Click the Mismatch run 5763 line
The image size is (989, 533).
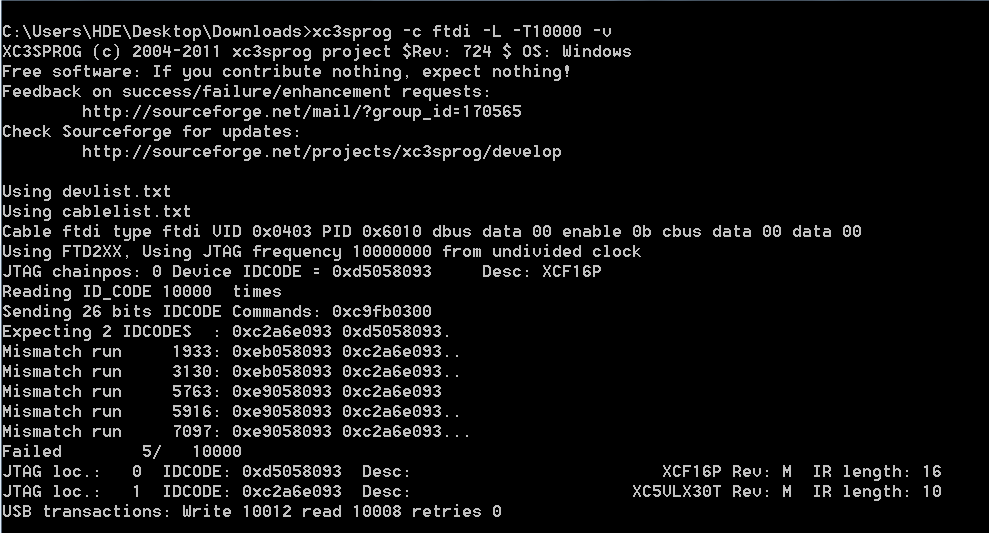coord(221,392)
